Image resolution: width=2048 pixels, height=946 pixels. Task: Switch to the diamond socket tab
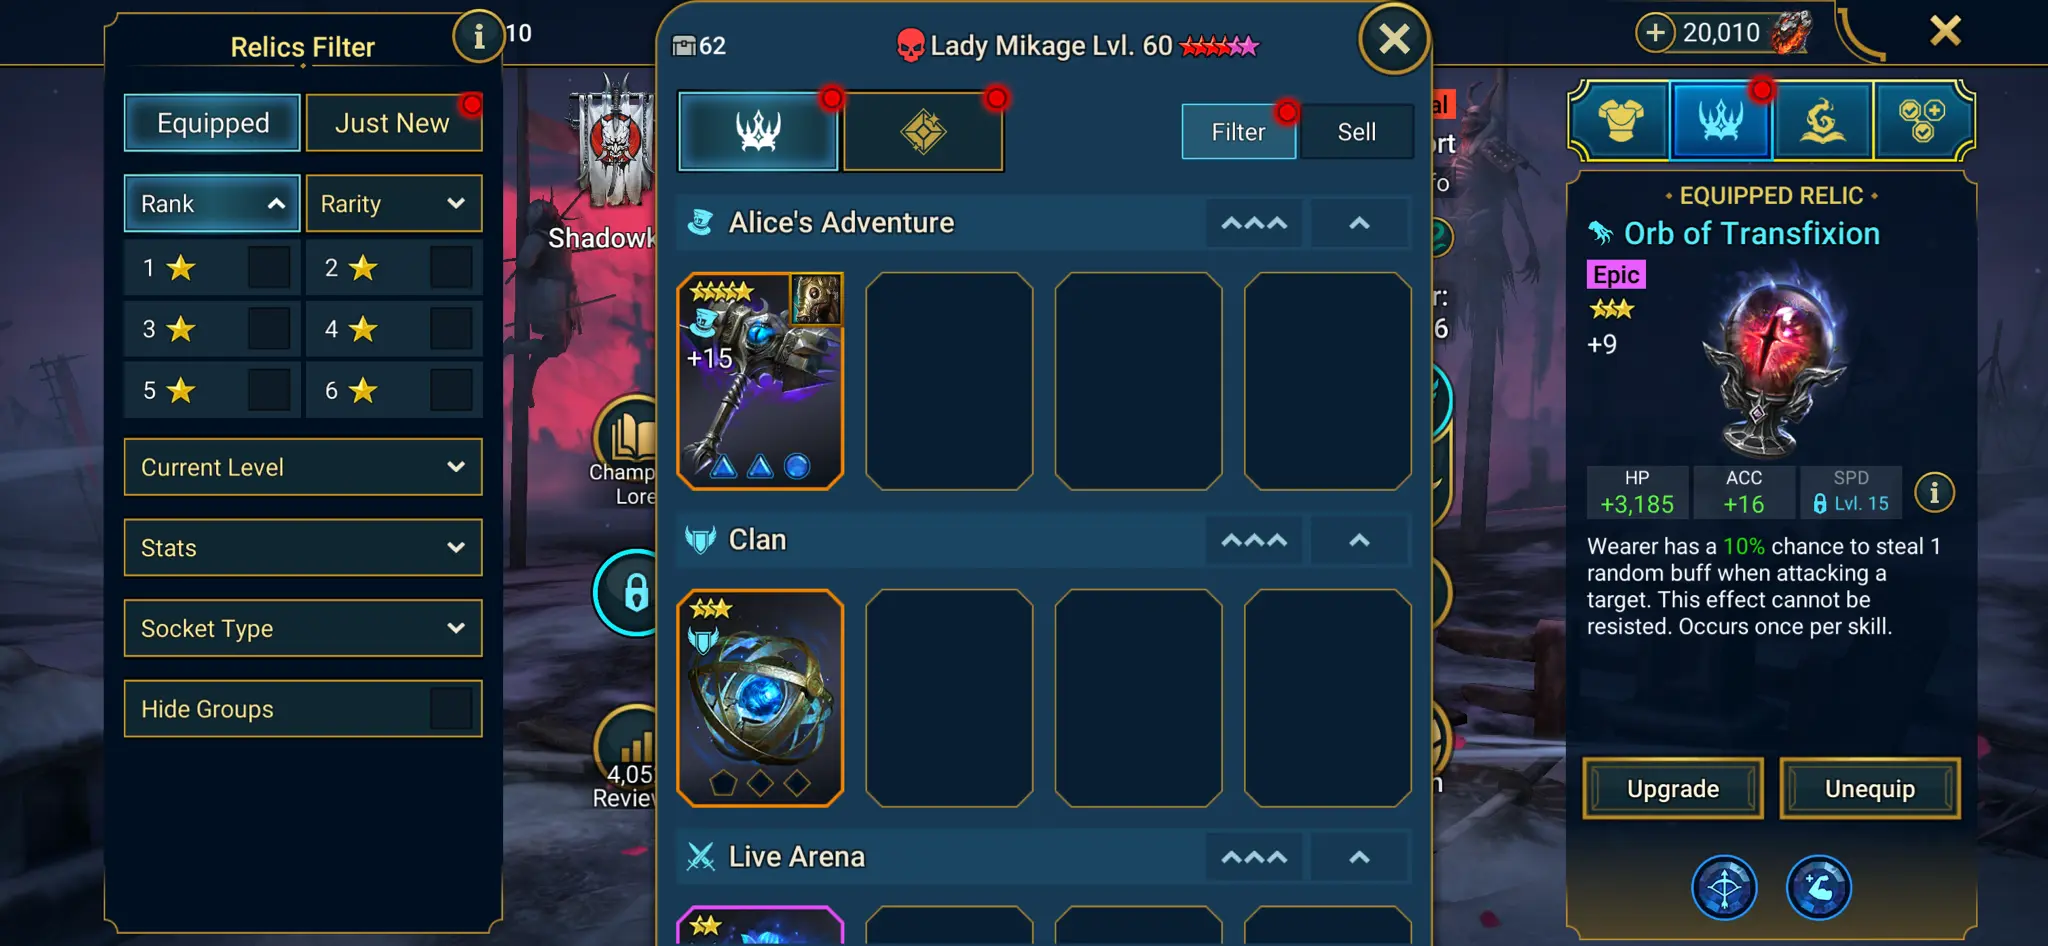[x=923, y=131]
